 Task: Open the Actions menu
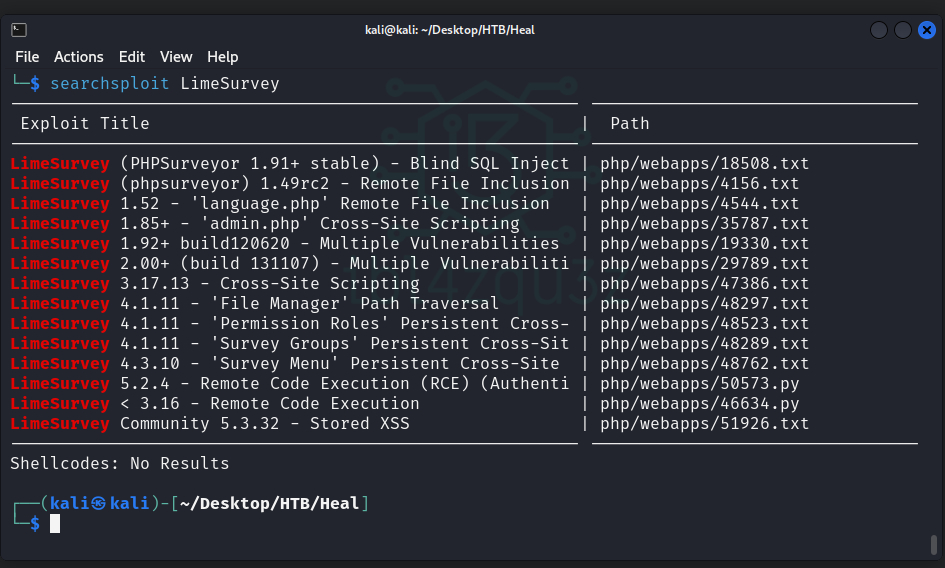click(x=78, y=57)
